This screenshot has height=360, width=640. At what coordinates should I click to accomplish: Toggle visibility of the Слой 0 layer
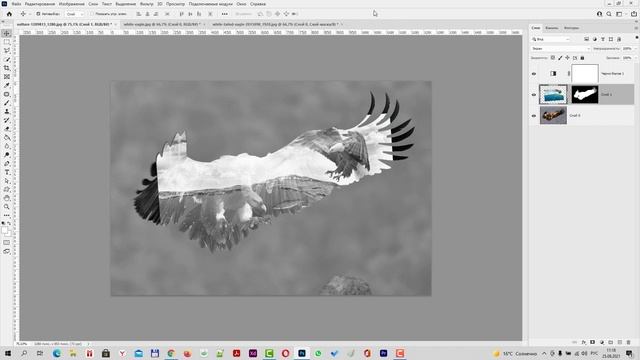(534, 116)
